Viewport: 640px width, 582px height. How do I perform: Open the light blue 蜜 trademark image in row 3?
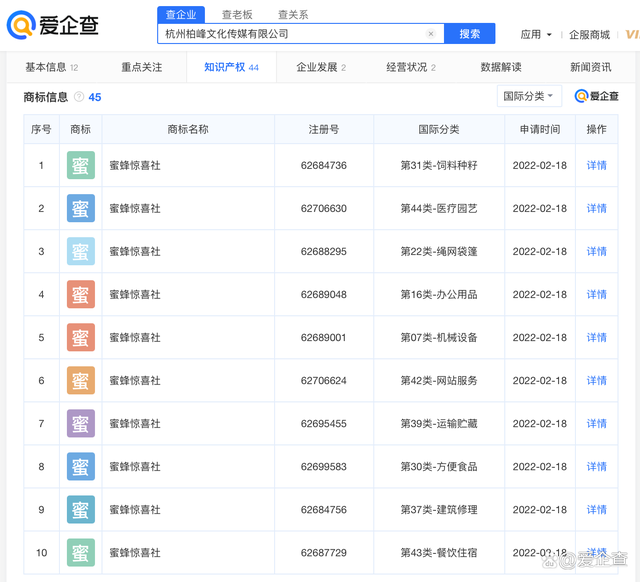(x=81, y=251)
